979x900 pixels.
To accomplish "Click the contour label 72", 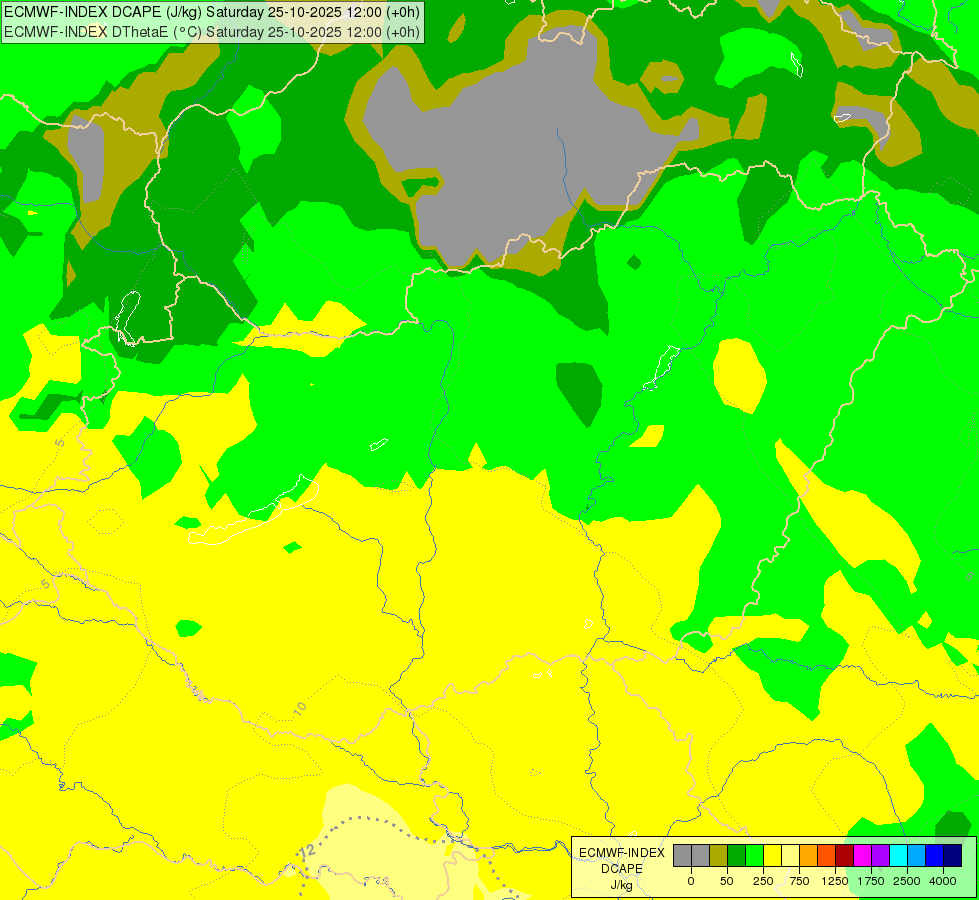I will [x=307, y=851].
